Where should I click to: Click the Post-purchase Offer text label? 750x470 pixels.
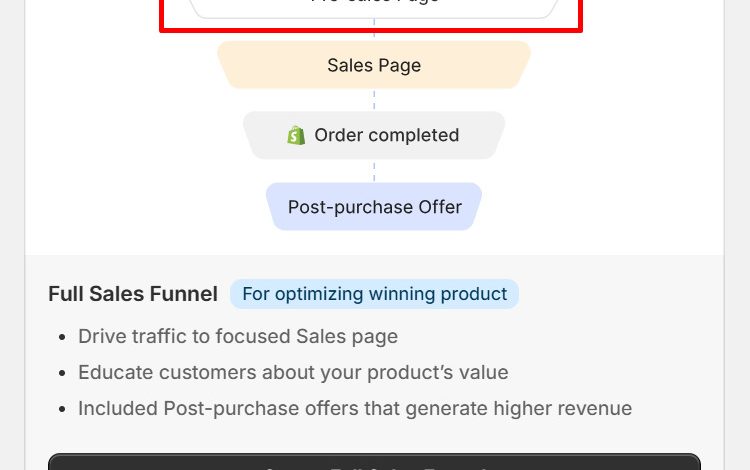point(375,207)
